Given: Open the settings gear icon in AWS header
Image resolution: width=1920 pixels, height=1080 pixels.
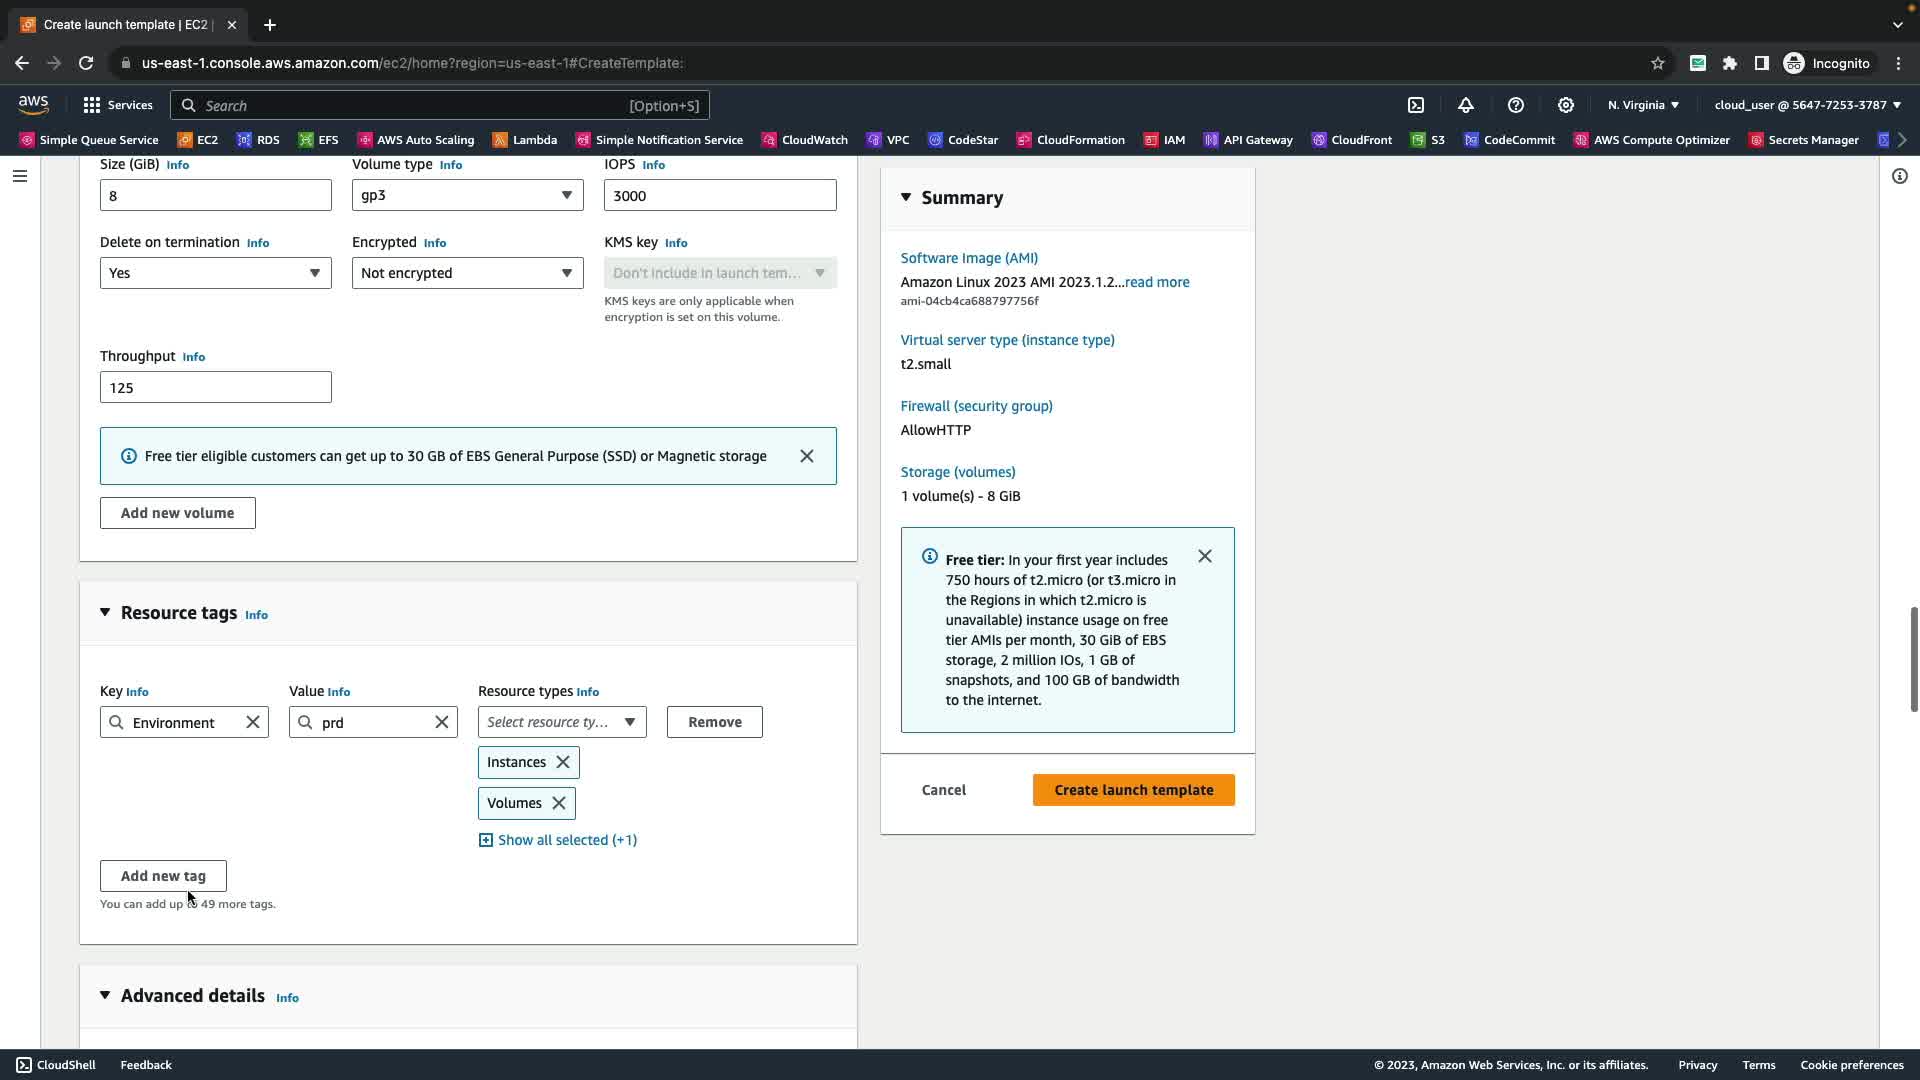Looking at the screenshot, I should pyautogui.click(x=1566, y=105).
